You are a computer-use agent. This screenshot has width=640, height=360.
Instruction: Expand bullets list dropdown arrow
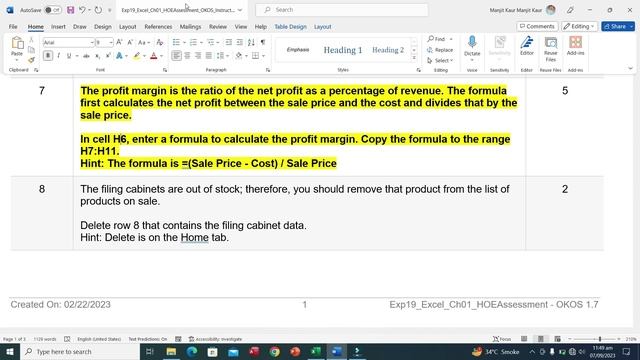(184, 42)
